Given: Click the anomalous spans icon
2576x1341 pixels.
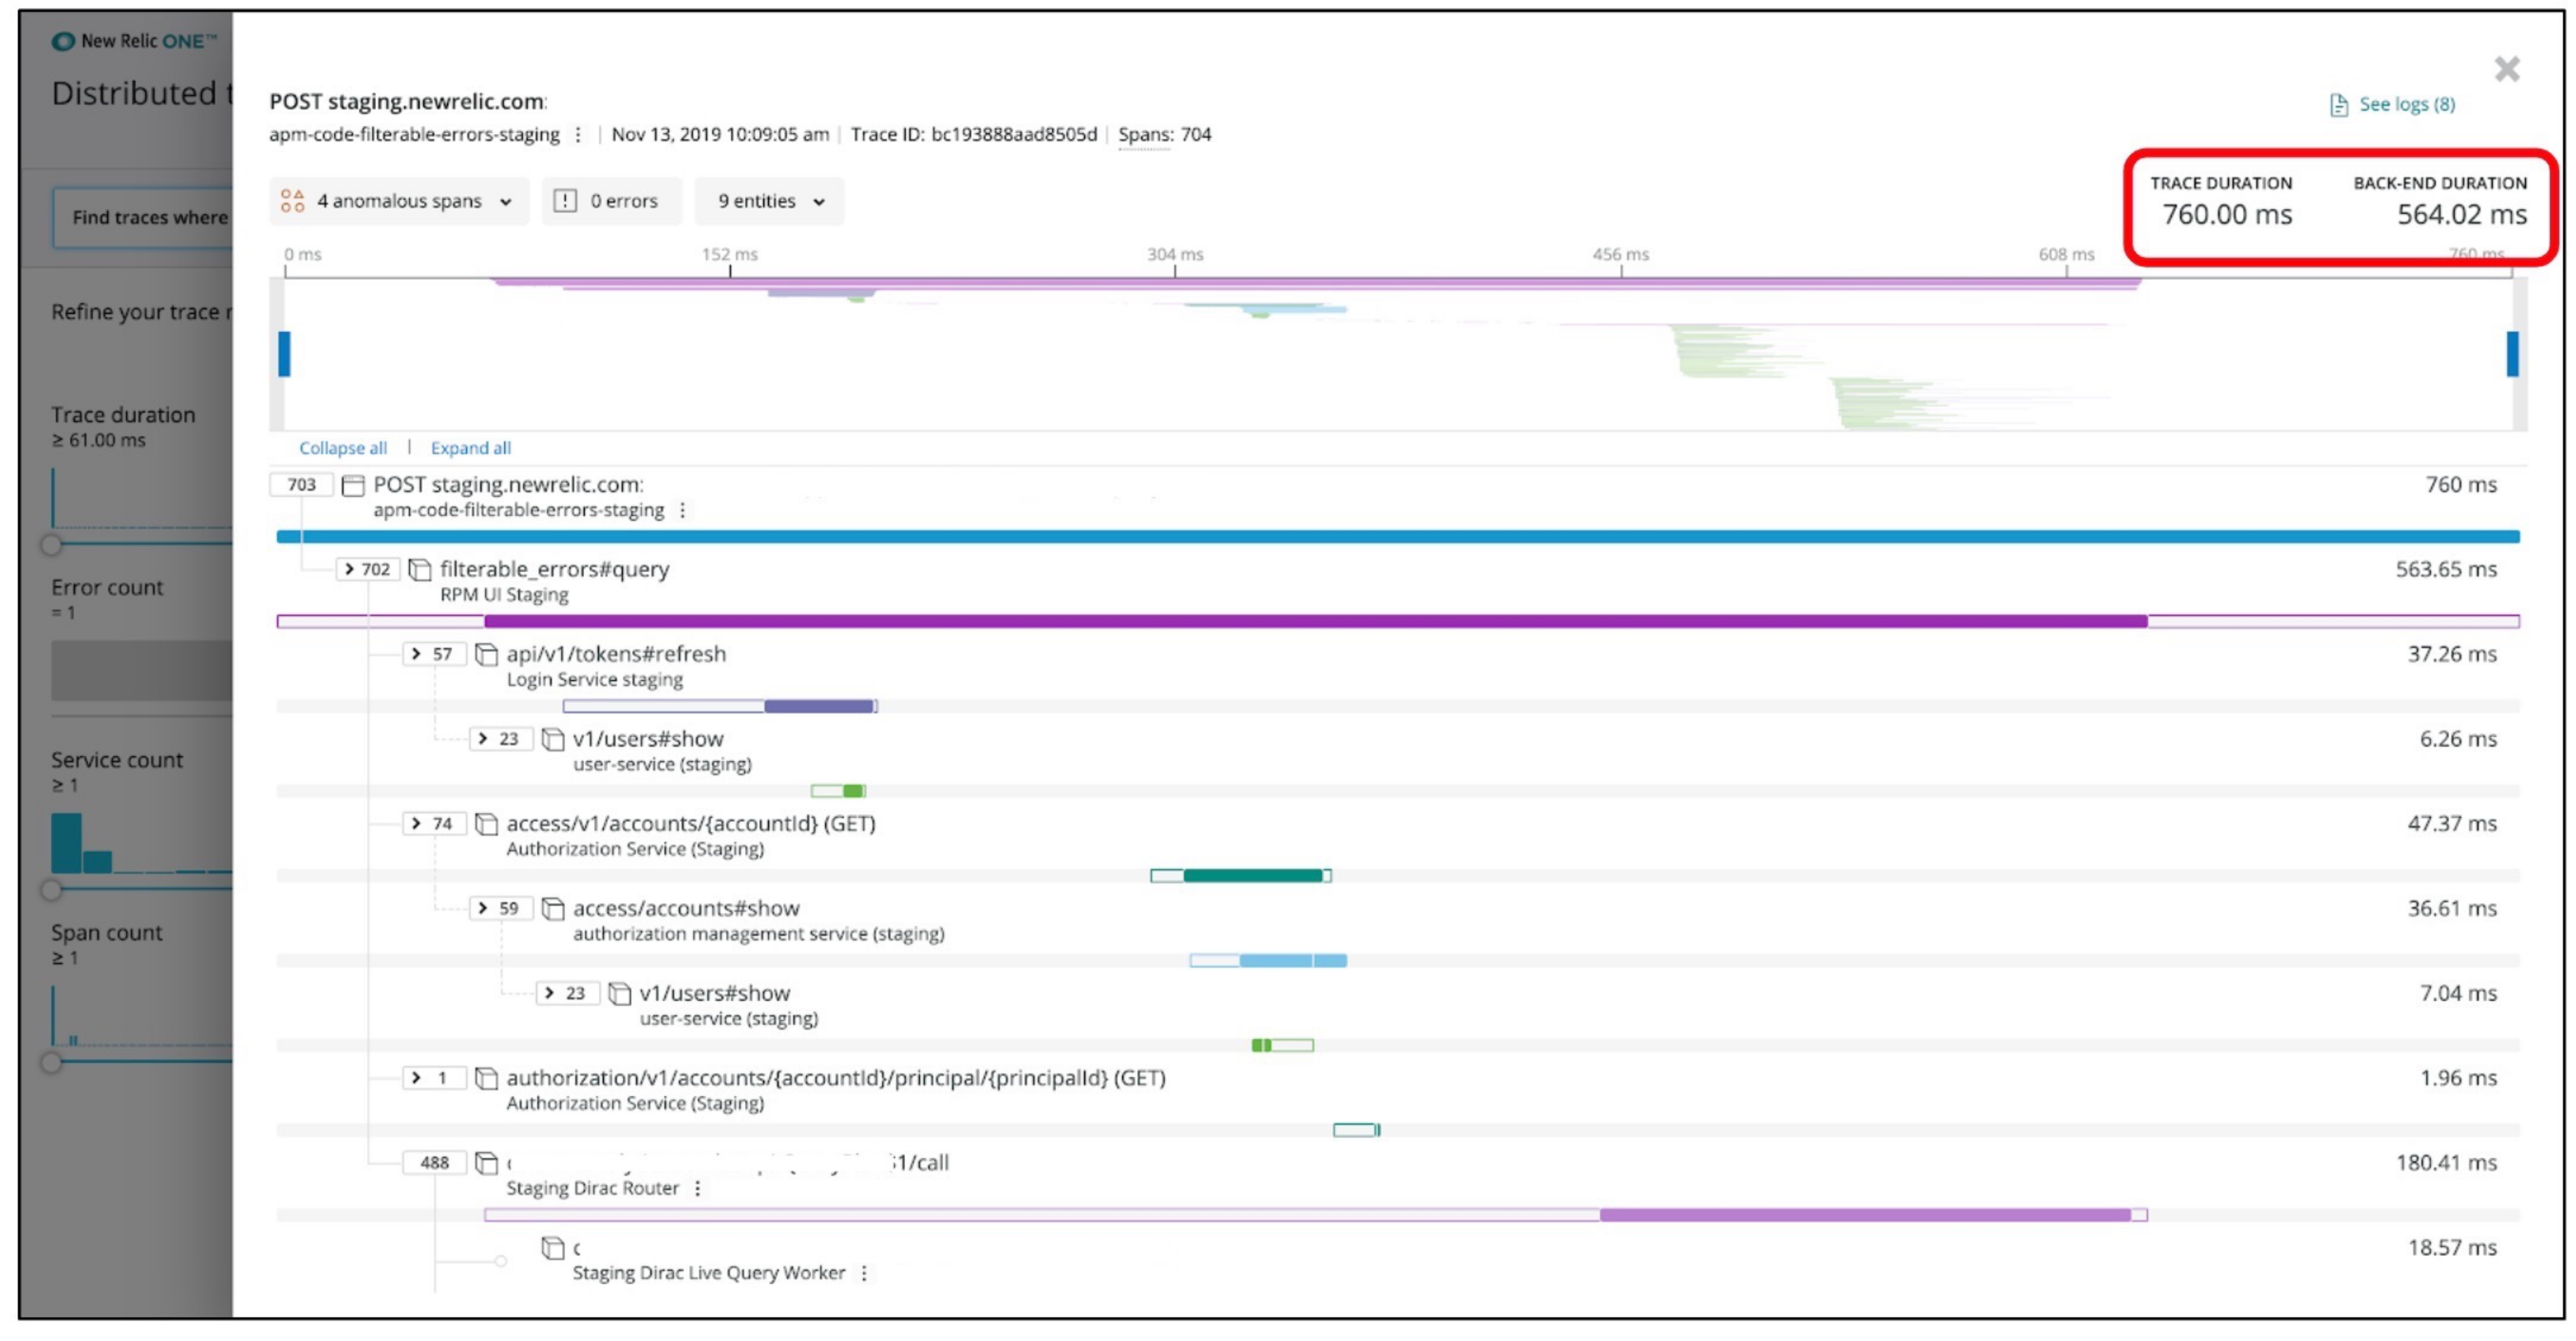Looking at the screenshot, I should pyautogui.click(x=292, y=201).
